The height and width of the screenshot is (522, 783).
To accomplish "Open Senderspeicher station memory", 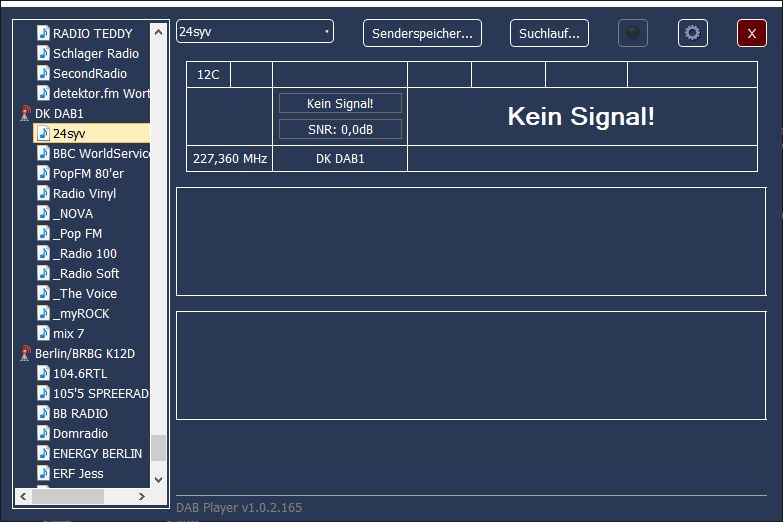I will coord(422,33).
